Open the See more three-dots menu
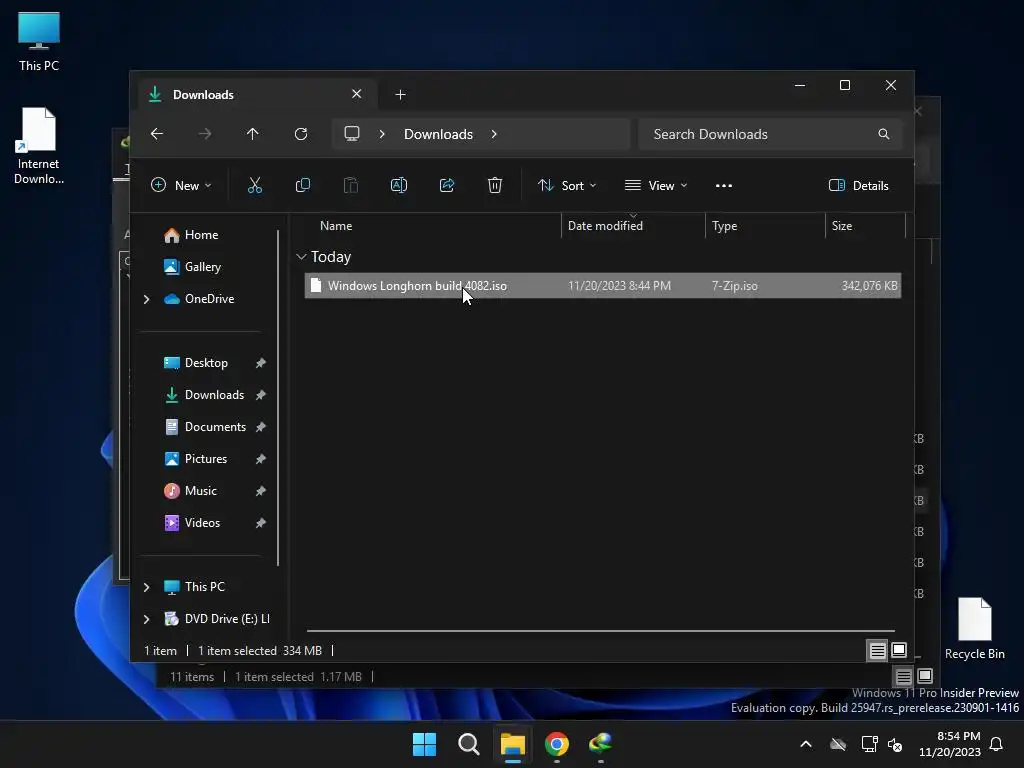Image resolution: width=1024 pixels, height=768 pixels. 724,185
